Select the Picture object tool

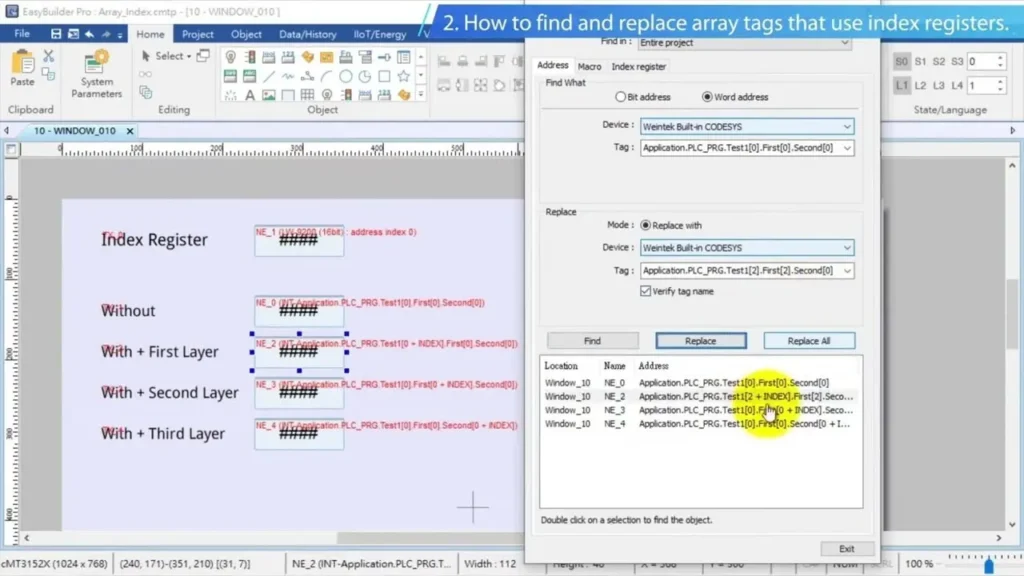click(x=267, y=95)
